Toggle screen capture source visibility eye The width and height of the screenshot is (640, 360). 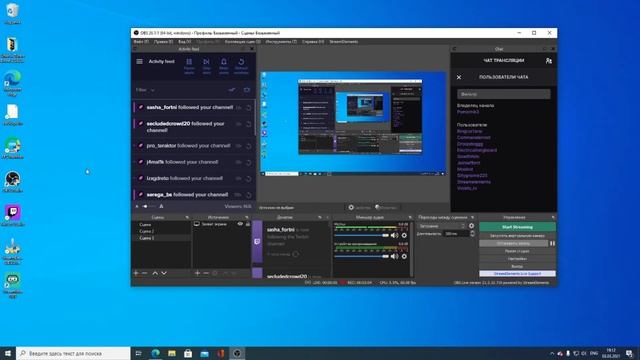(x=240, y=224)
